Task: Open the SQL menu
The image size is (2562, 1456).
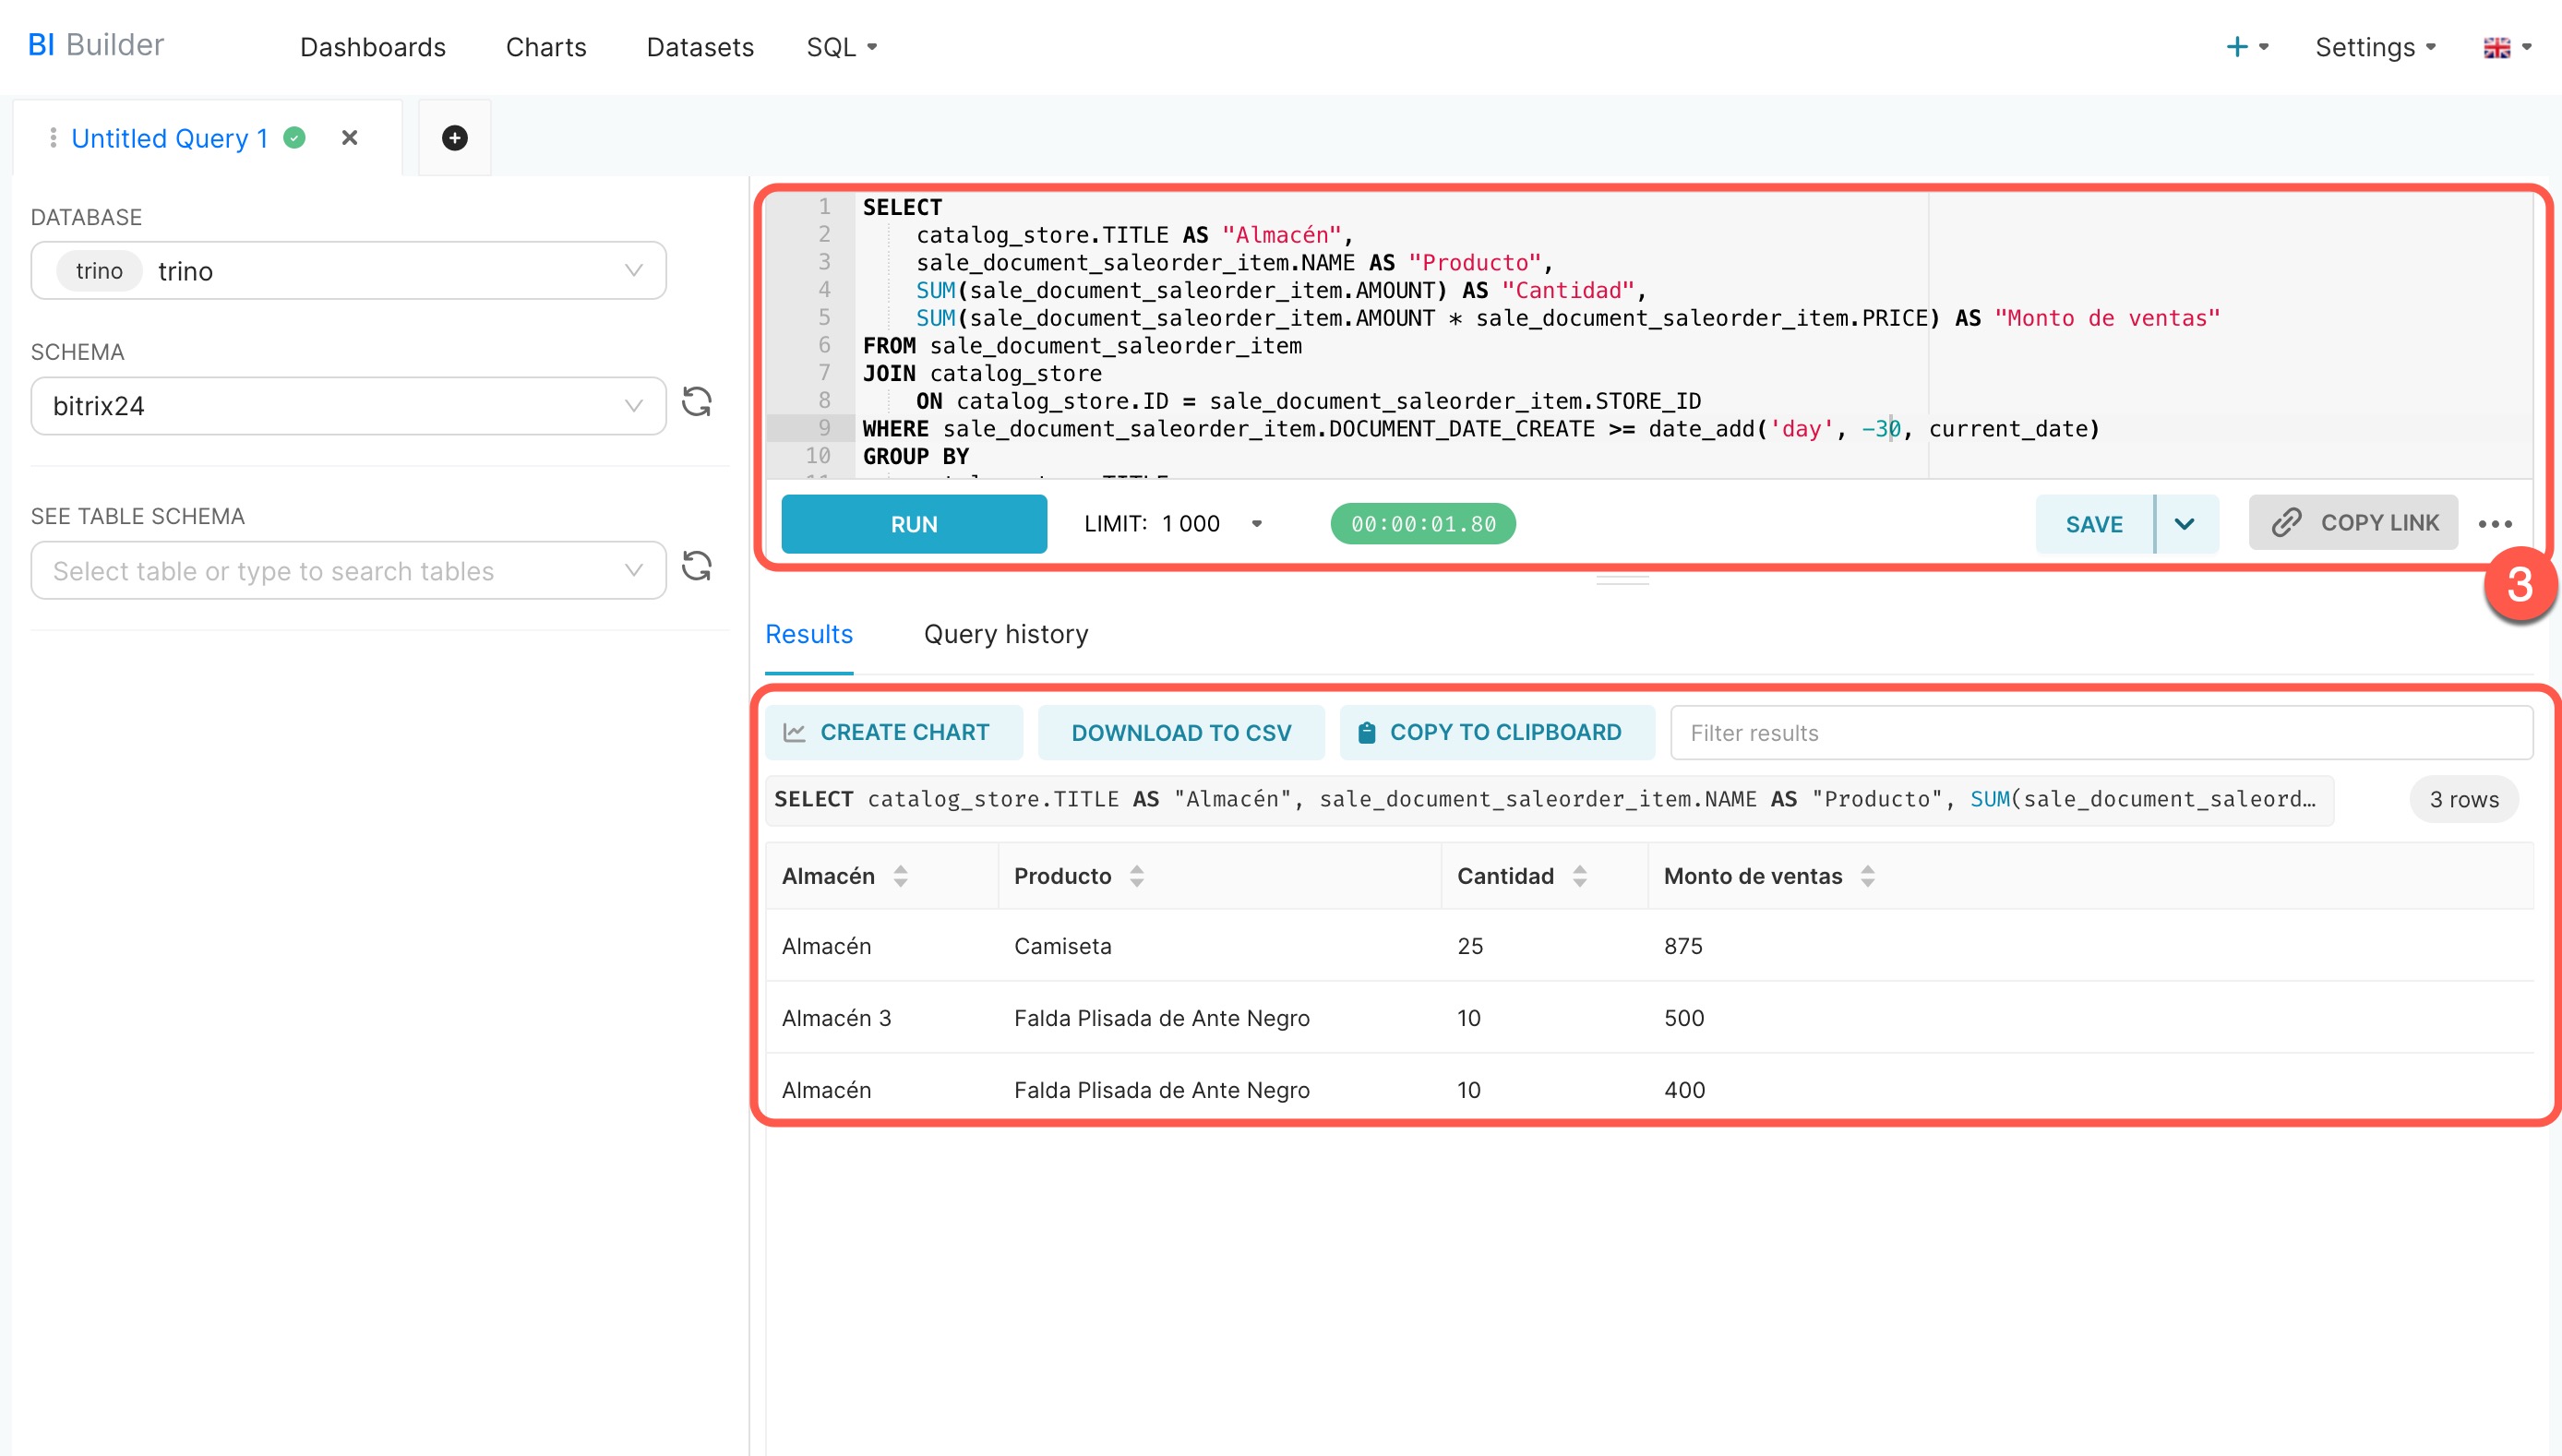Action: [840, 47]
